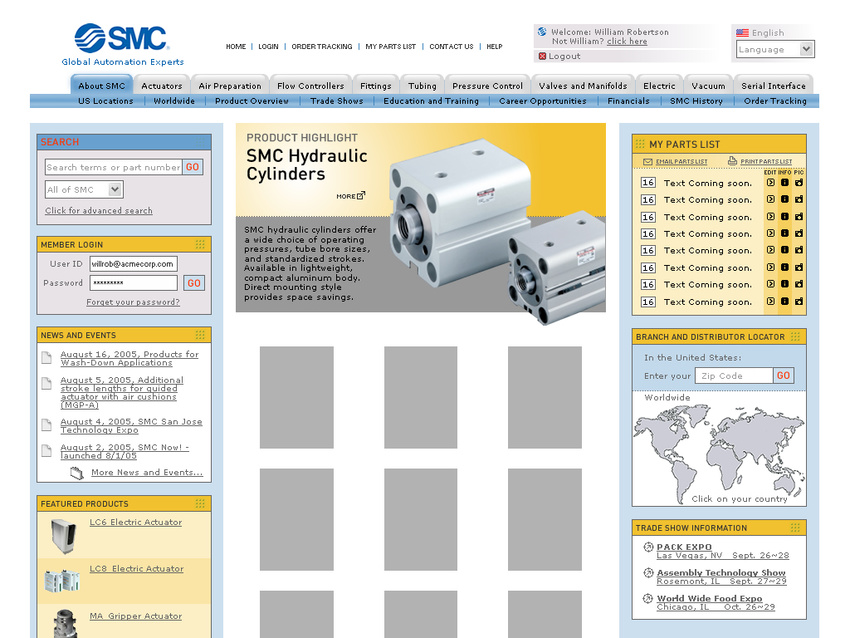
Task: Click Pic icon in first parts list row
Action: [x=799, y=183]
